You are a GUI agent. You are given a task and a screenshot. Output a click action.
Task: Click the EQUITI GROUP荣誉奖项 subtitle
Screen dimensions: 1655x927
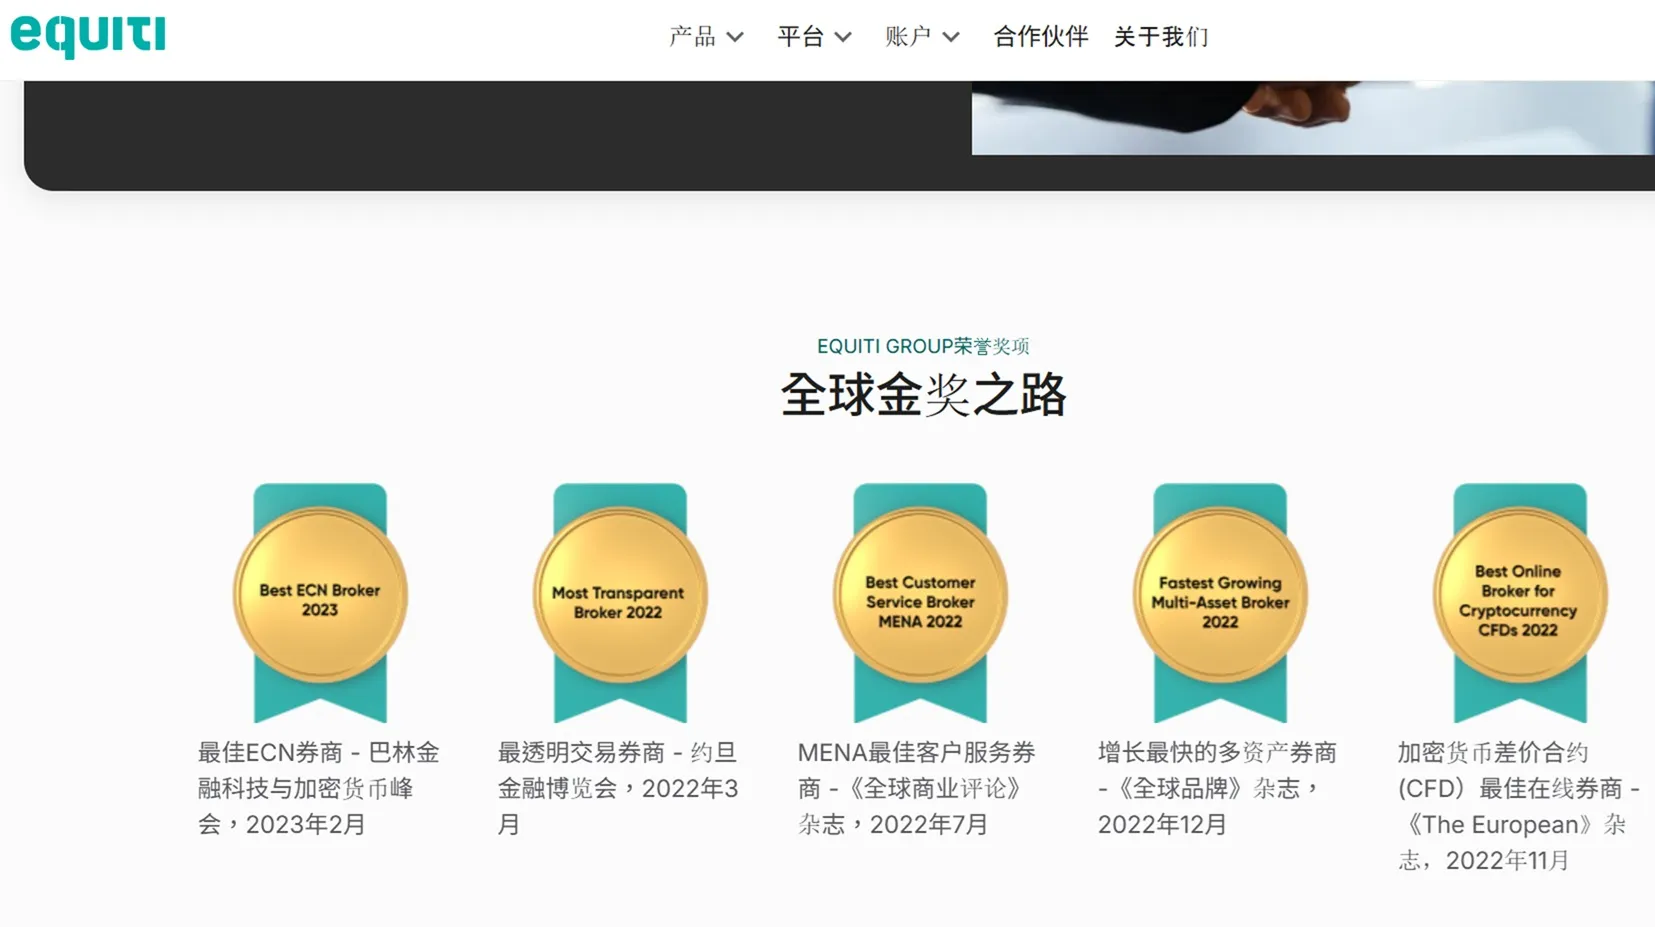click(x=923, y=346)
